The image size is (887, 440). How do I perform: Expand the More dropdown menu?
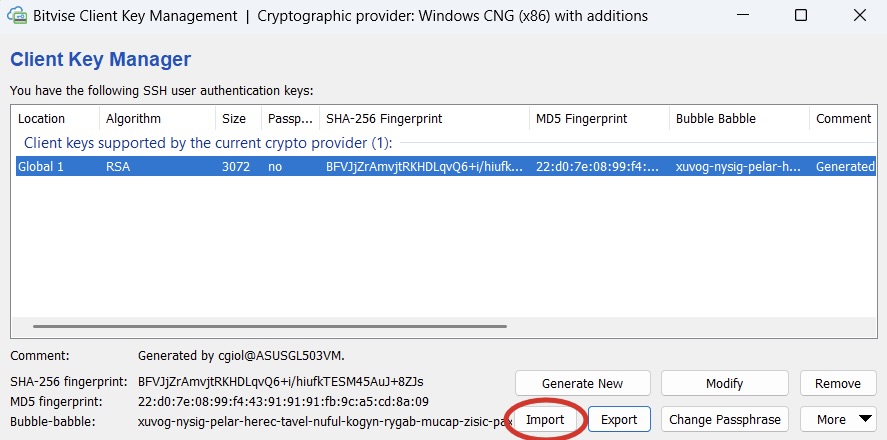837,419
